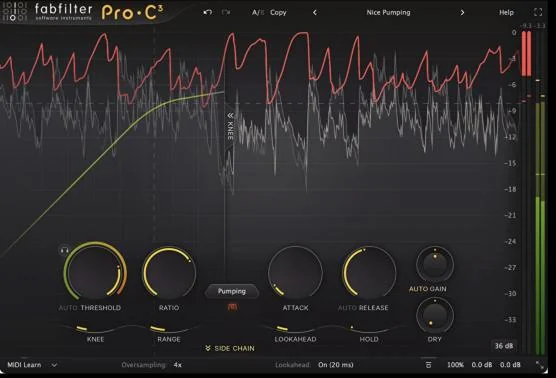Viewport: 556px width, 378px height.
Task: Enable sidechain audition headphones icon
Action: click(x=64, y=250)
